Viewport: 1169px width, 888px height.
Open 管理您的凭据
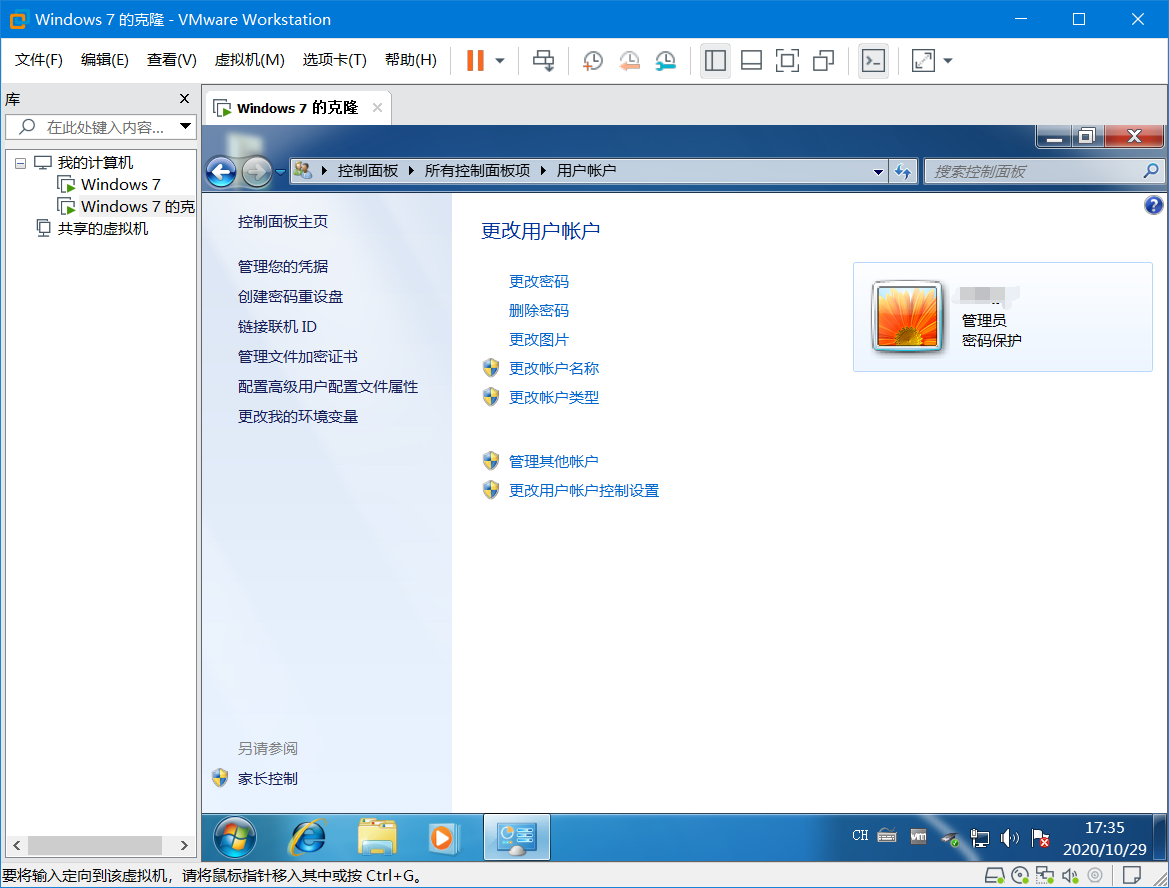283,266
